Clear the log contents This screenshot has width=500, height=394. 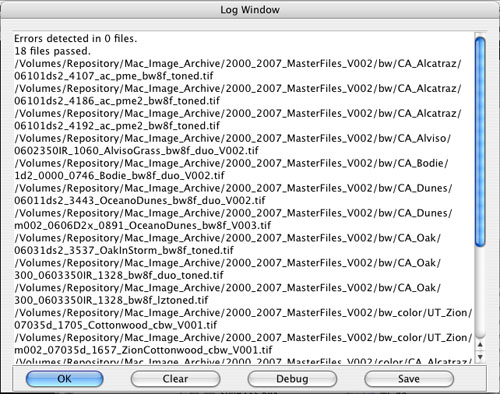pyautogui.click(x=175, y=379)
